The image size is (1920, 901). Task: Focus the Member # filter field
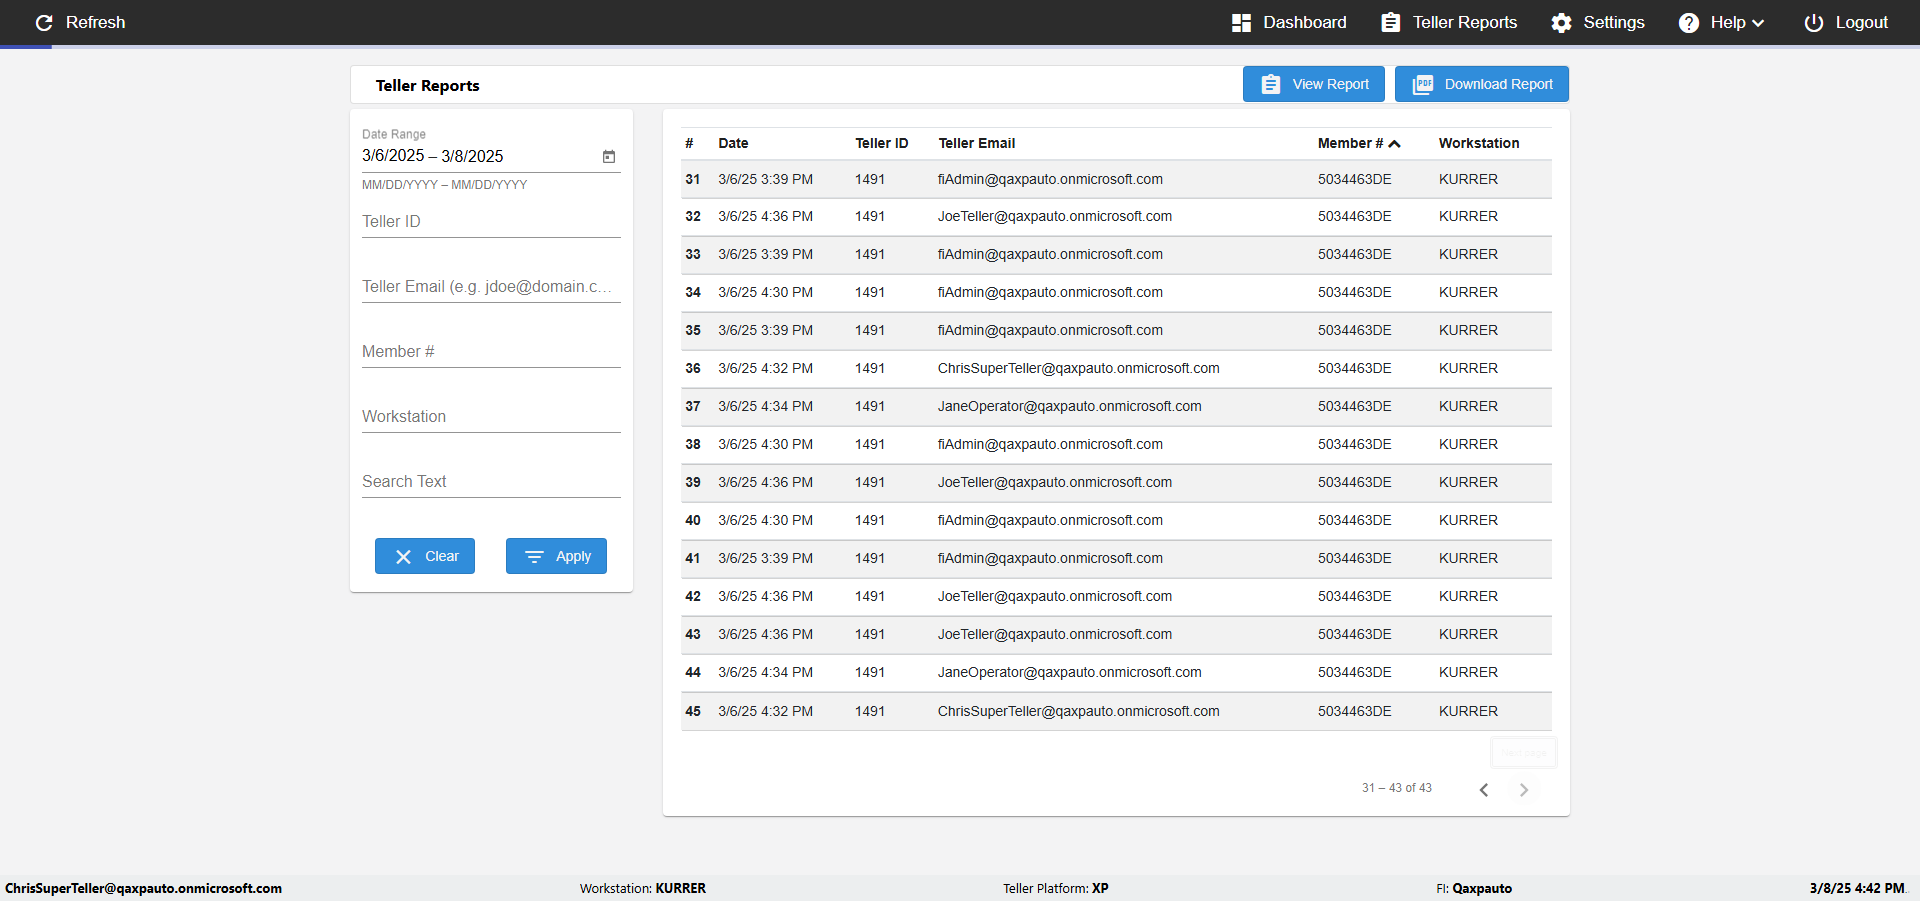491,351
